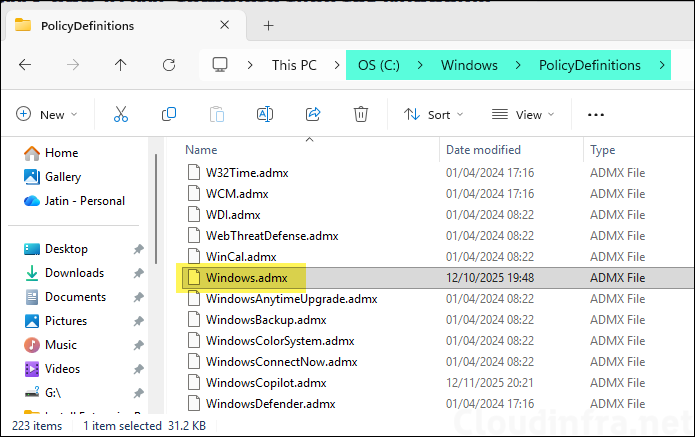
Task: Click Windows breadcrumb in address bar
Action: click(x=469, y=65)
